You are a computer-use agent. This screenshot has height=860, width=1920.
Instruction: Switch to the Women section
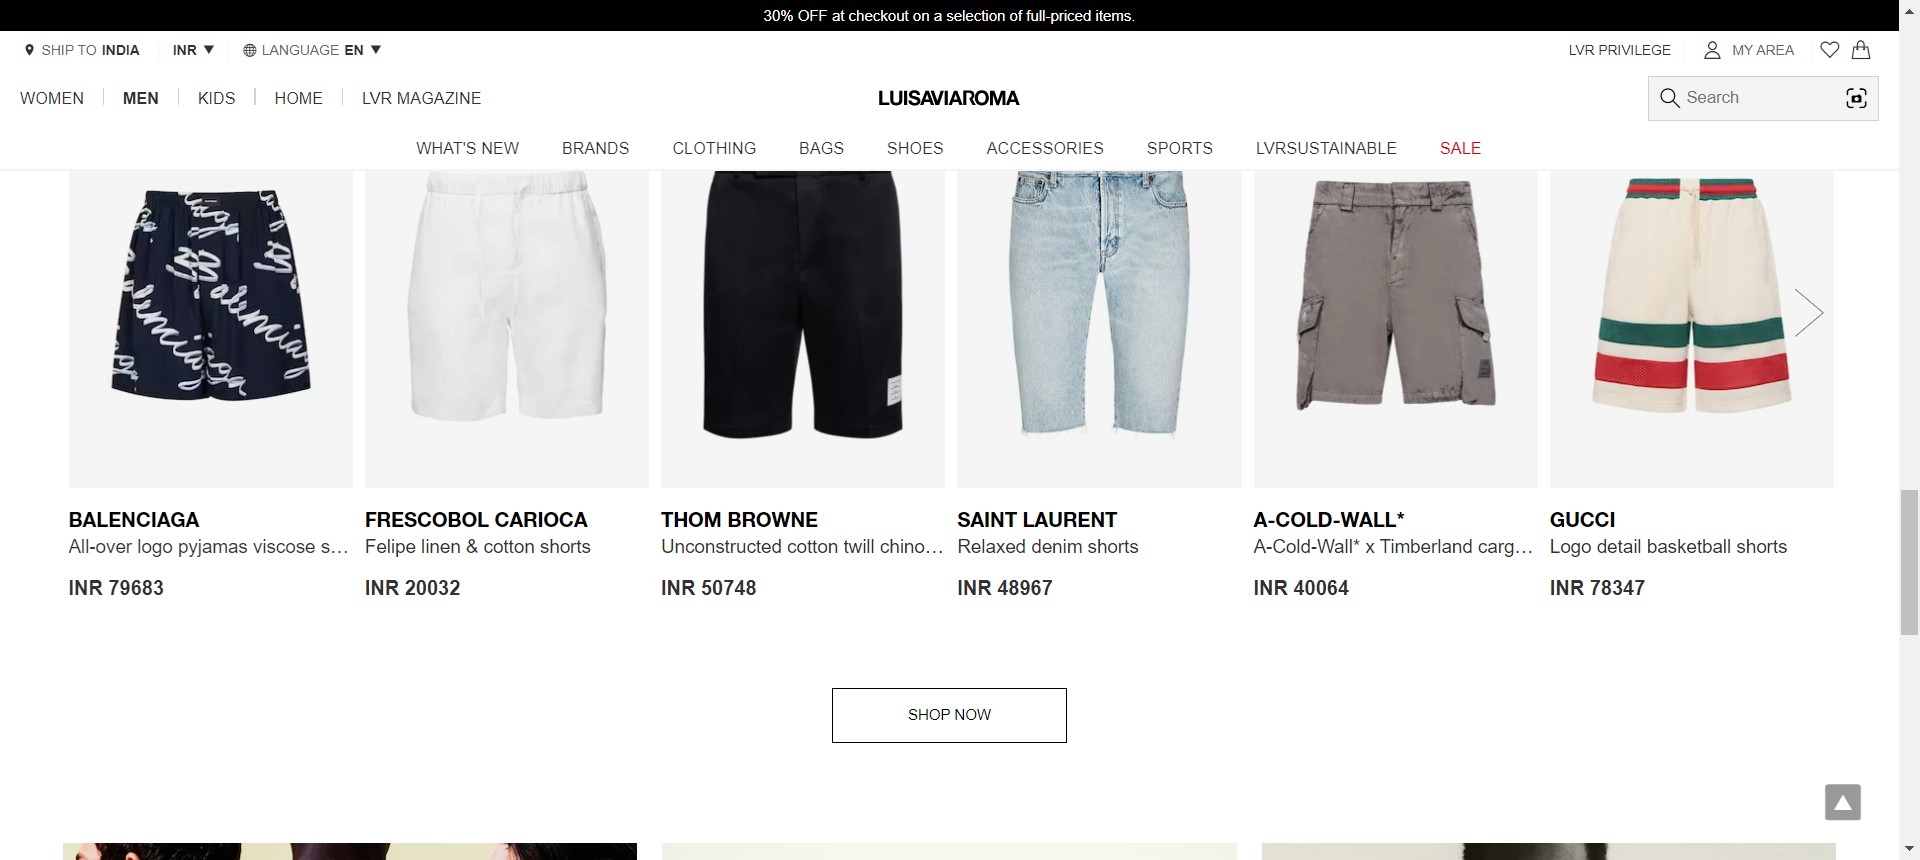[52, 98]
